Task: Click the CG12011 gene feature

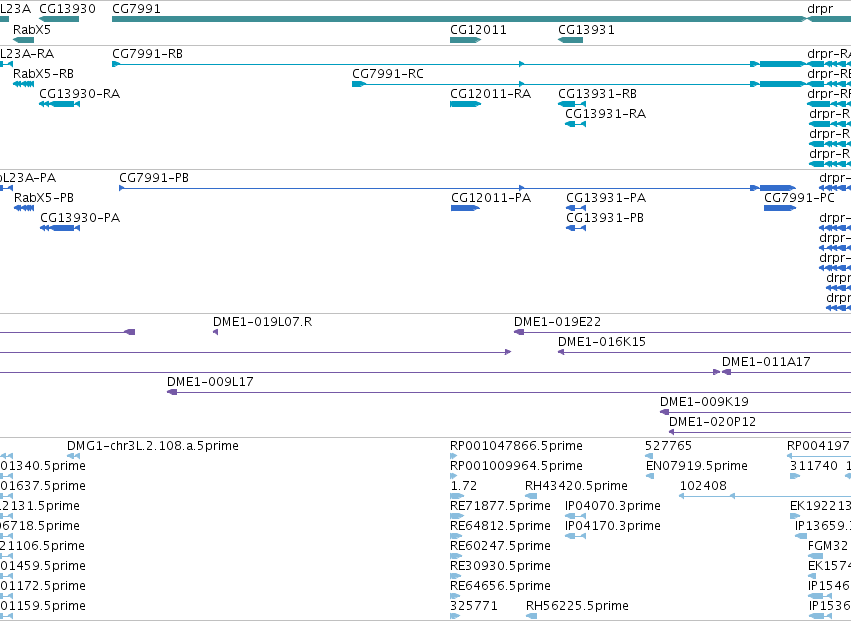Action: point(465,40)
